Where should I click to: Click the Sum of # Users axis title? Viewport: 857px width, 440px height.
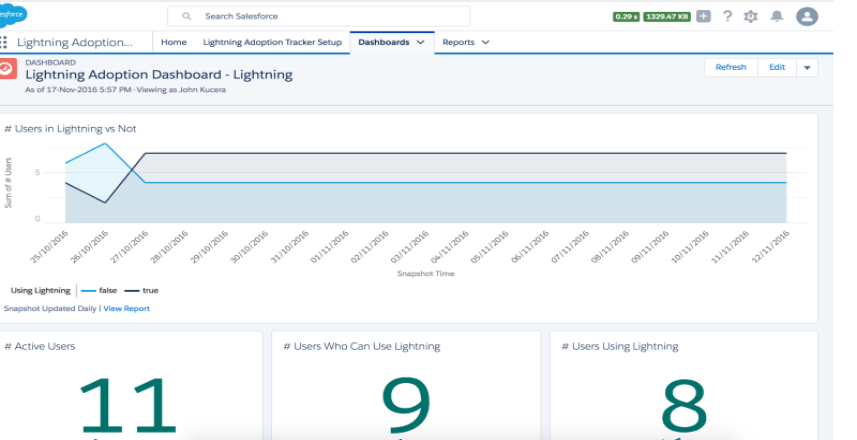(x=8, y=183)
